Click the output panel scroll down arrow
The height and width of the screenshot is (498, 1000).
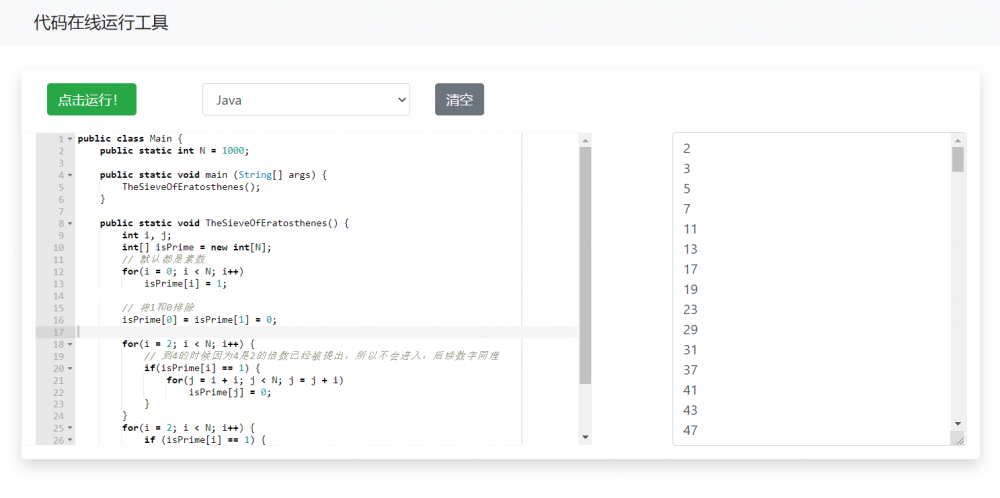[x=958, y=423]
